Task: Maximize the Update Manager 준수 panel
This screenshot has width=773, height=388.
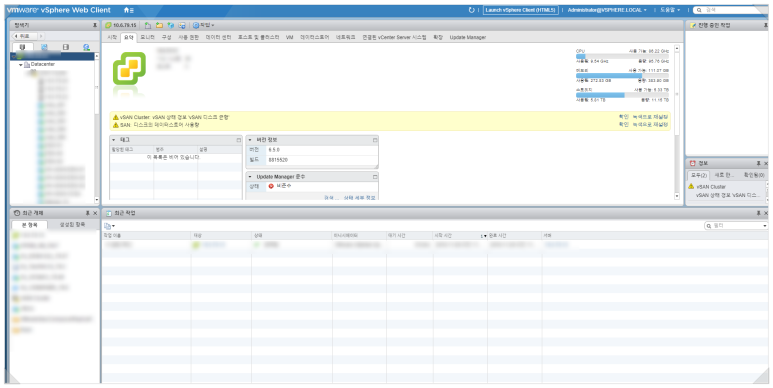Action: 375,176
